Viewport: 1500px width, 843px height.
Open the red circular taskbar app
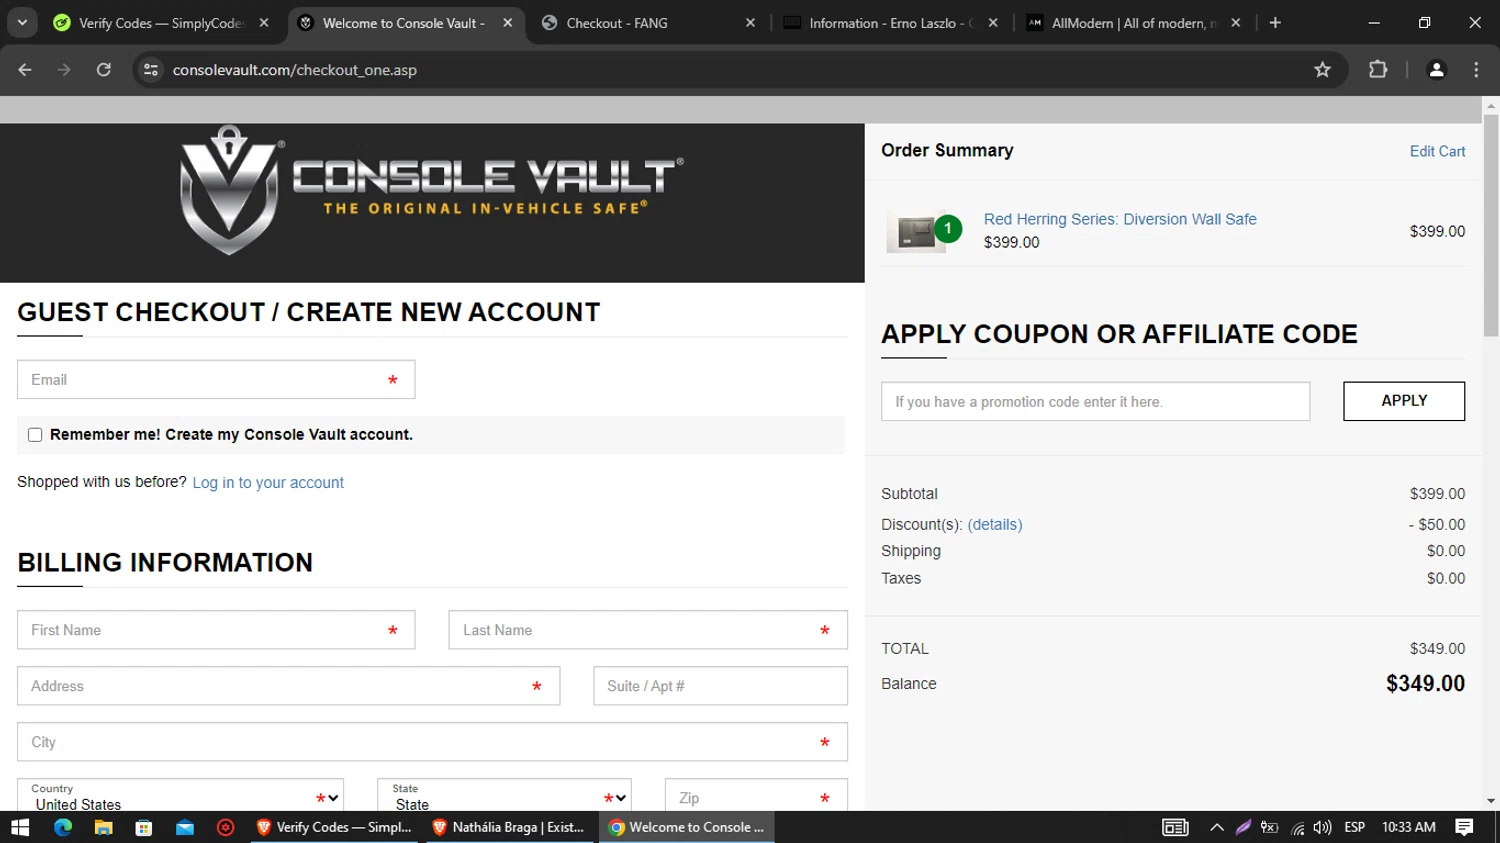(226, 827)
